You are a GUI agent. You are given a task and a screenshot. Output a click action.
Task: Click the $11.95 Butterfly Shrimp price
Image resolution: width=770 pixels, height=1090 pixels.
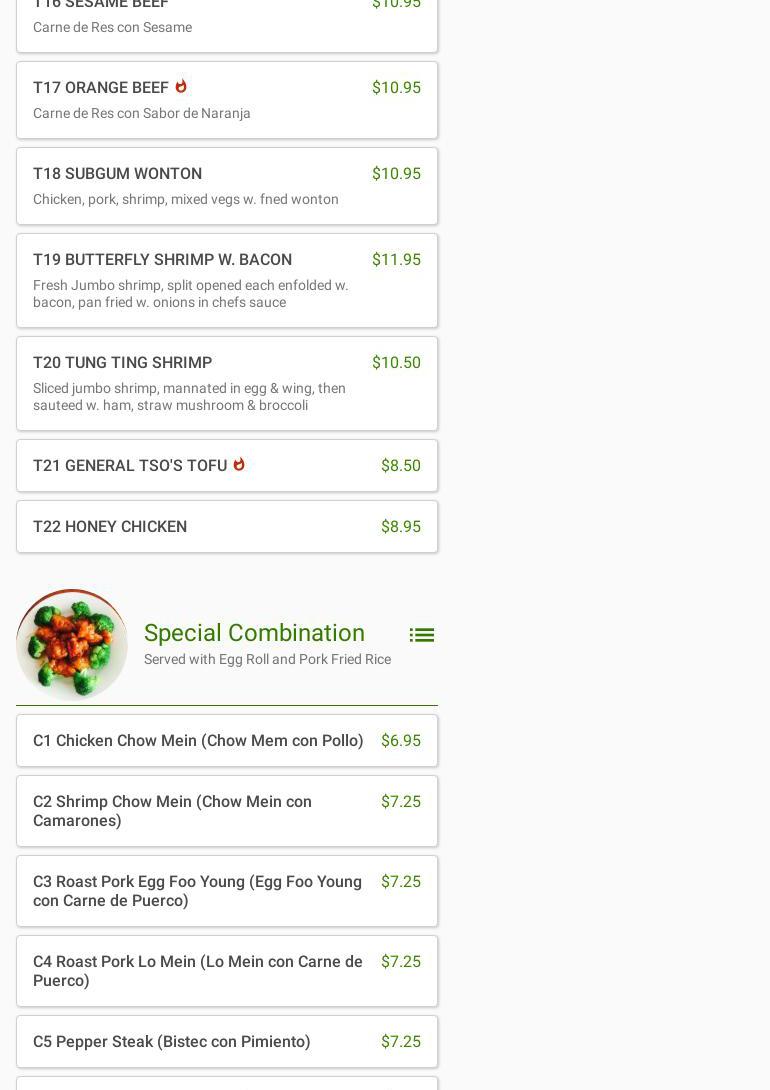396,260
